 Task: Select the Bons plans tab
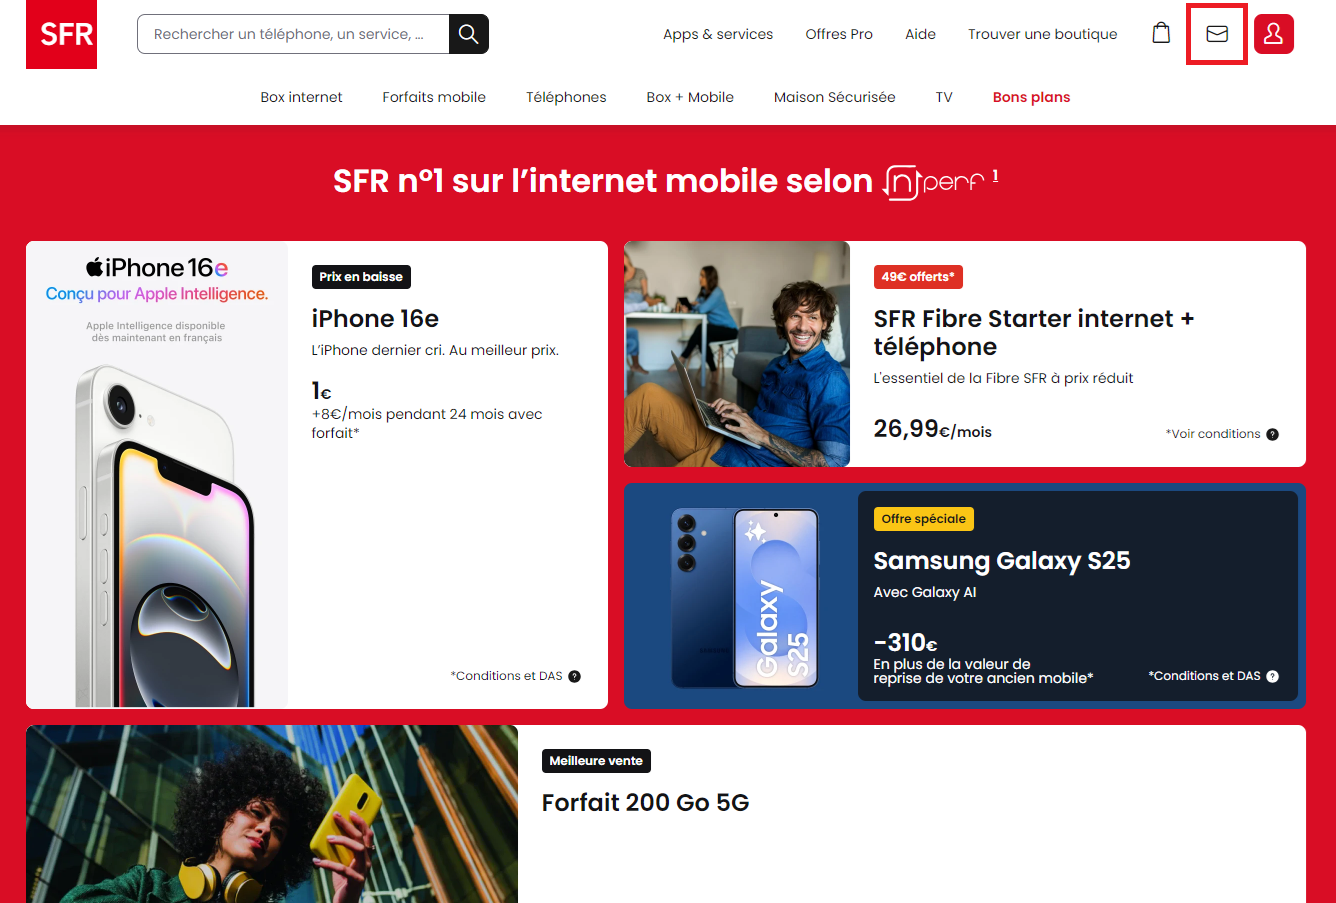click(1031, 97)
